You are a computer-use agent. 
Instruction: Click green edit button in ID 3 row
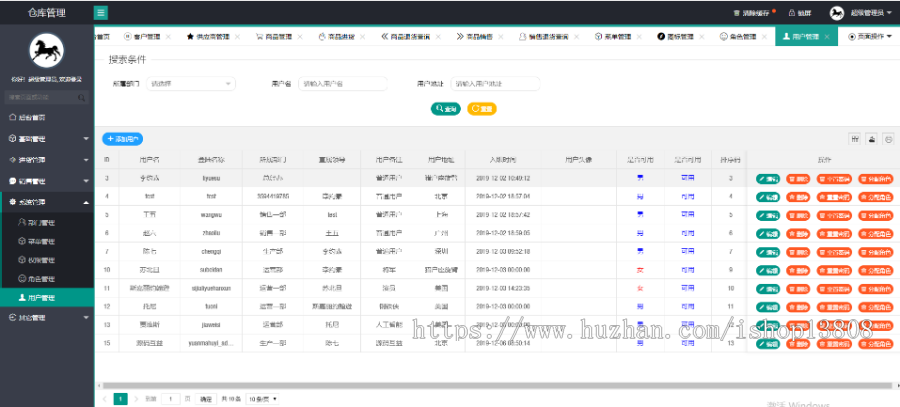768,179
